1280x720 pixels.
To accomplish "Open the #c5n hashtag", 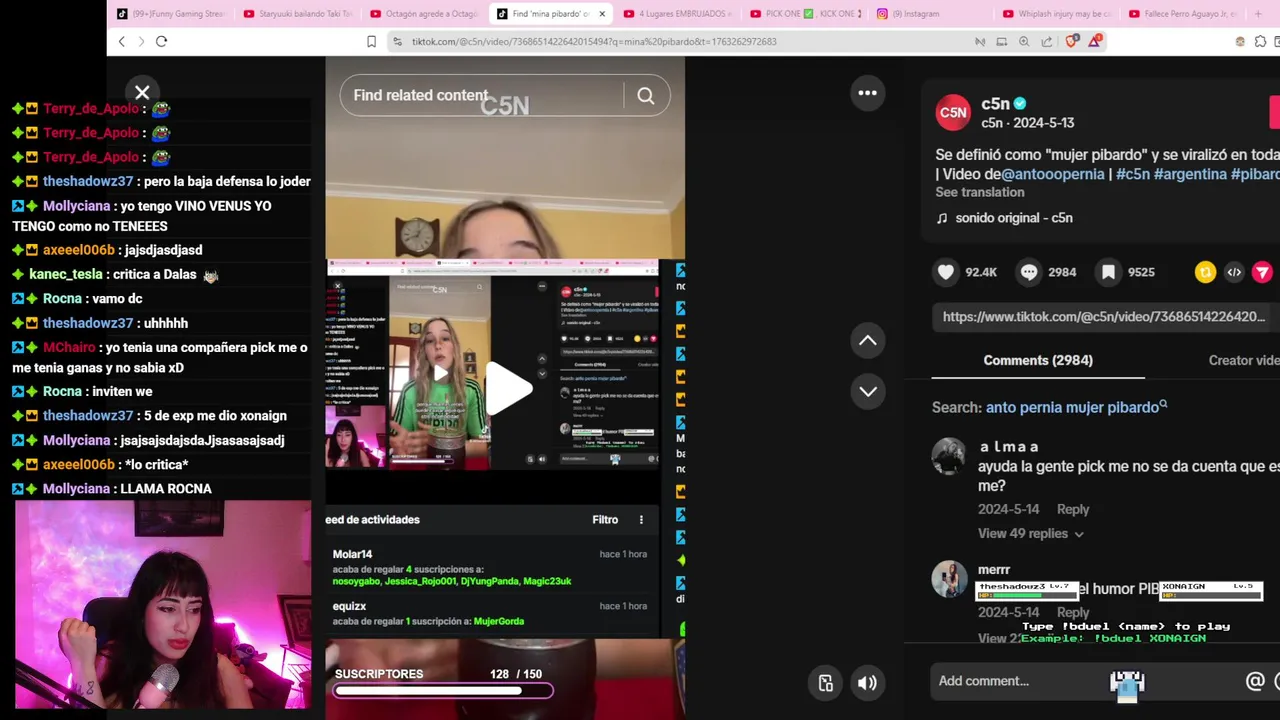I will click(x=1132, y=174).
